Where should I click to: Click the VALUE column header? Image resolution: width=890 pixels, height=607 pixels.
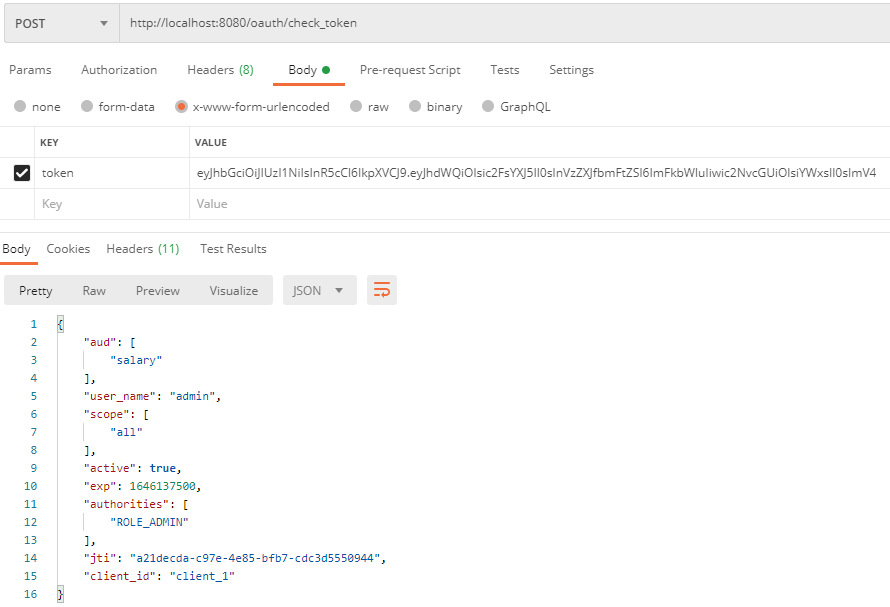tap(211, 143)
